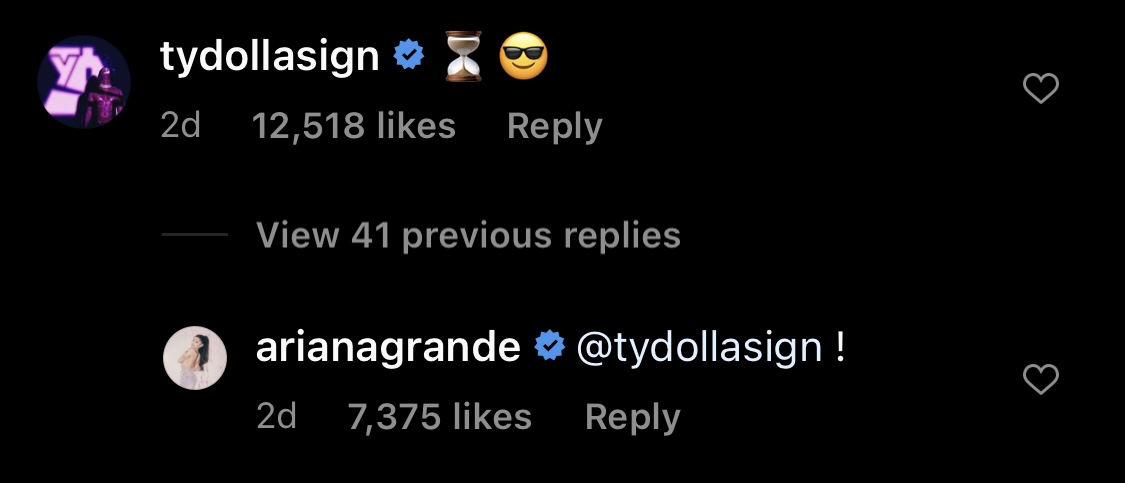
Task: Reply to tydollasign's comment
Action: tap(554, 126)
